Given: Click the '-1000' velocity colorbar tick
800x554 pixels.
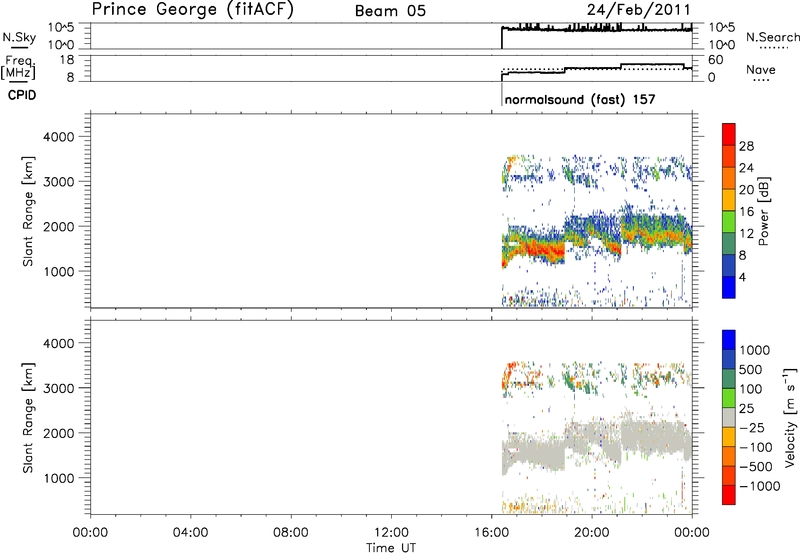Looking at the screenshot, I should point(760,486).
